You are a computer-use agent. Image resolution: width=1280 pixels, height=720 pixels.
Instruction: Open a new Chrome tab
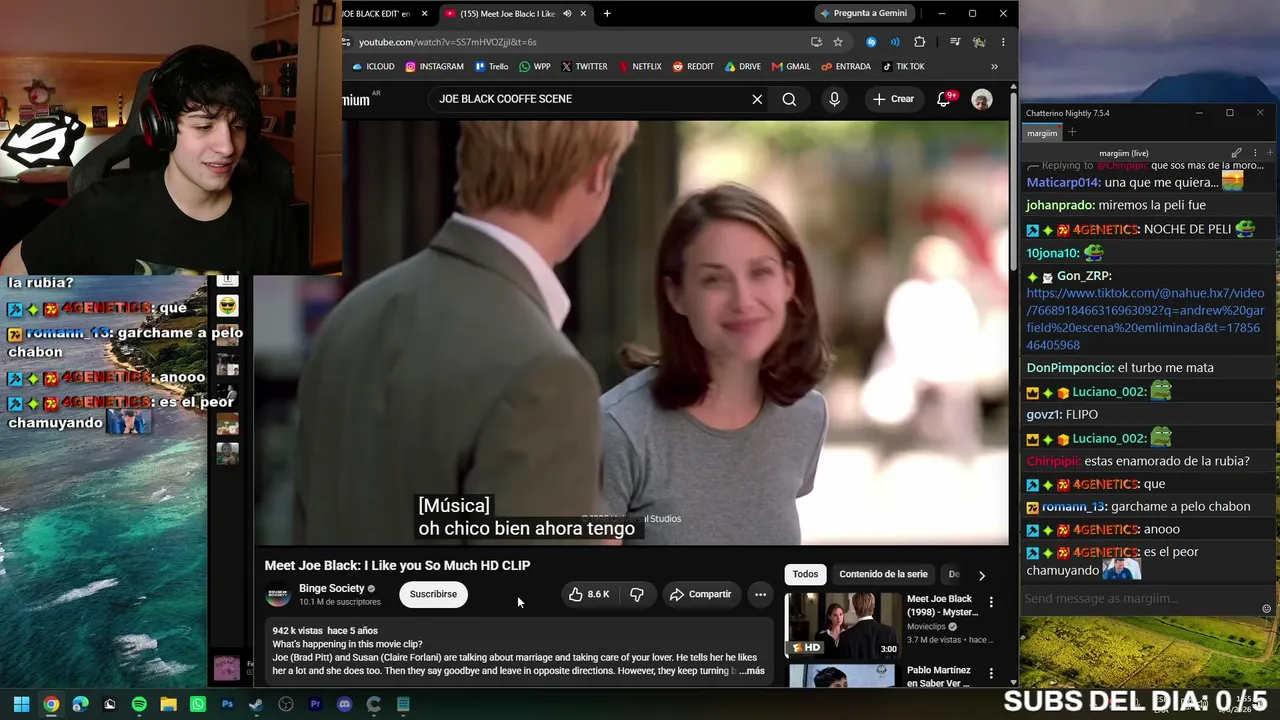pyautogui.click(x=607, y=14)
